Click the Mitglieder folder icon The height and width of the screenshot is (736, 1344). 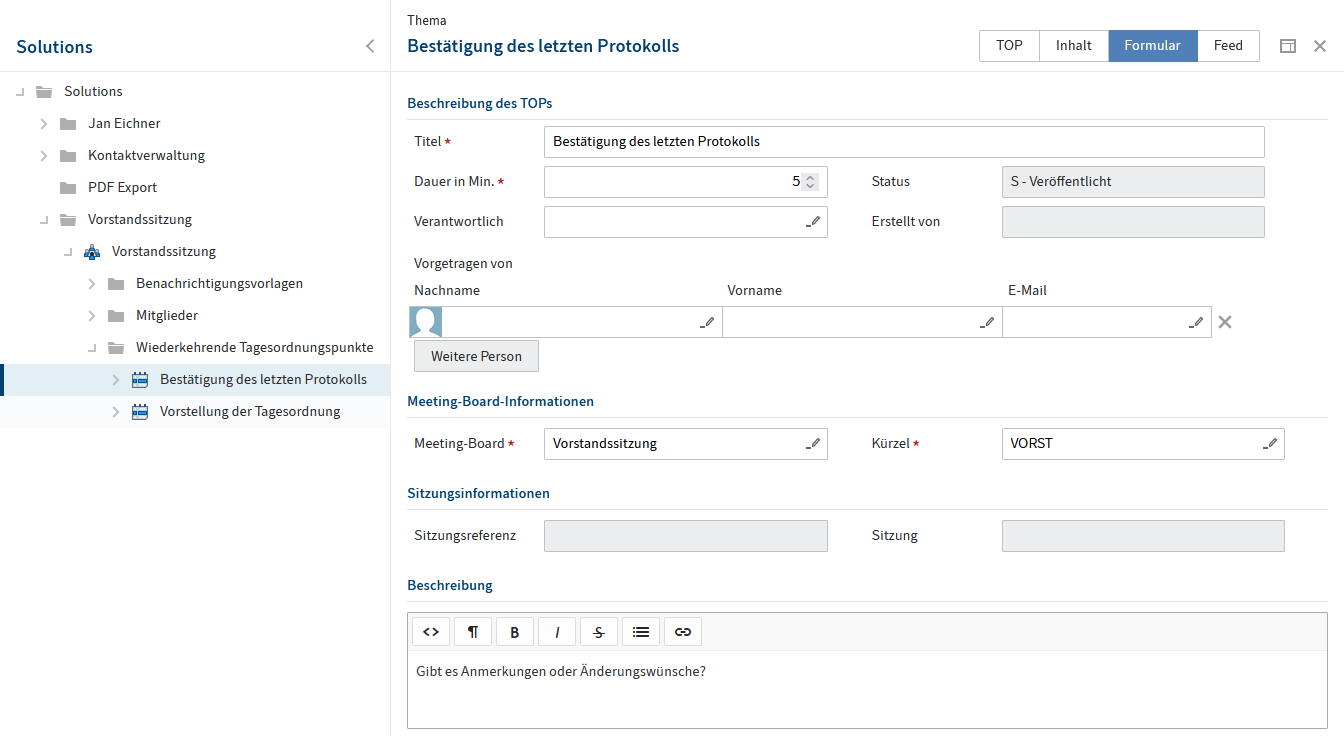click(x=116, y=316)
